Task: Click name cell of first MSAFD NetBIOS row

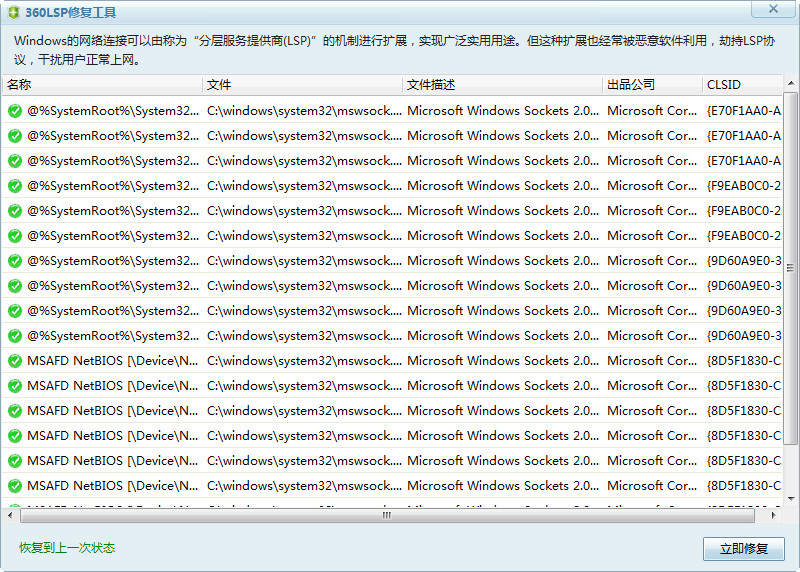Action: pyautogui.click(x=113, y=361)
